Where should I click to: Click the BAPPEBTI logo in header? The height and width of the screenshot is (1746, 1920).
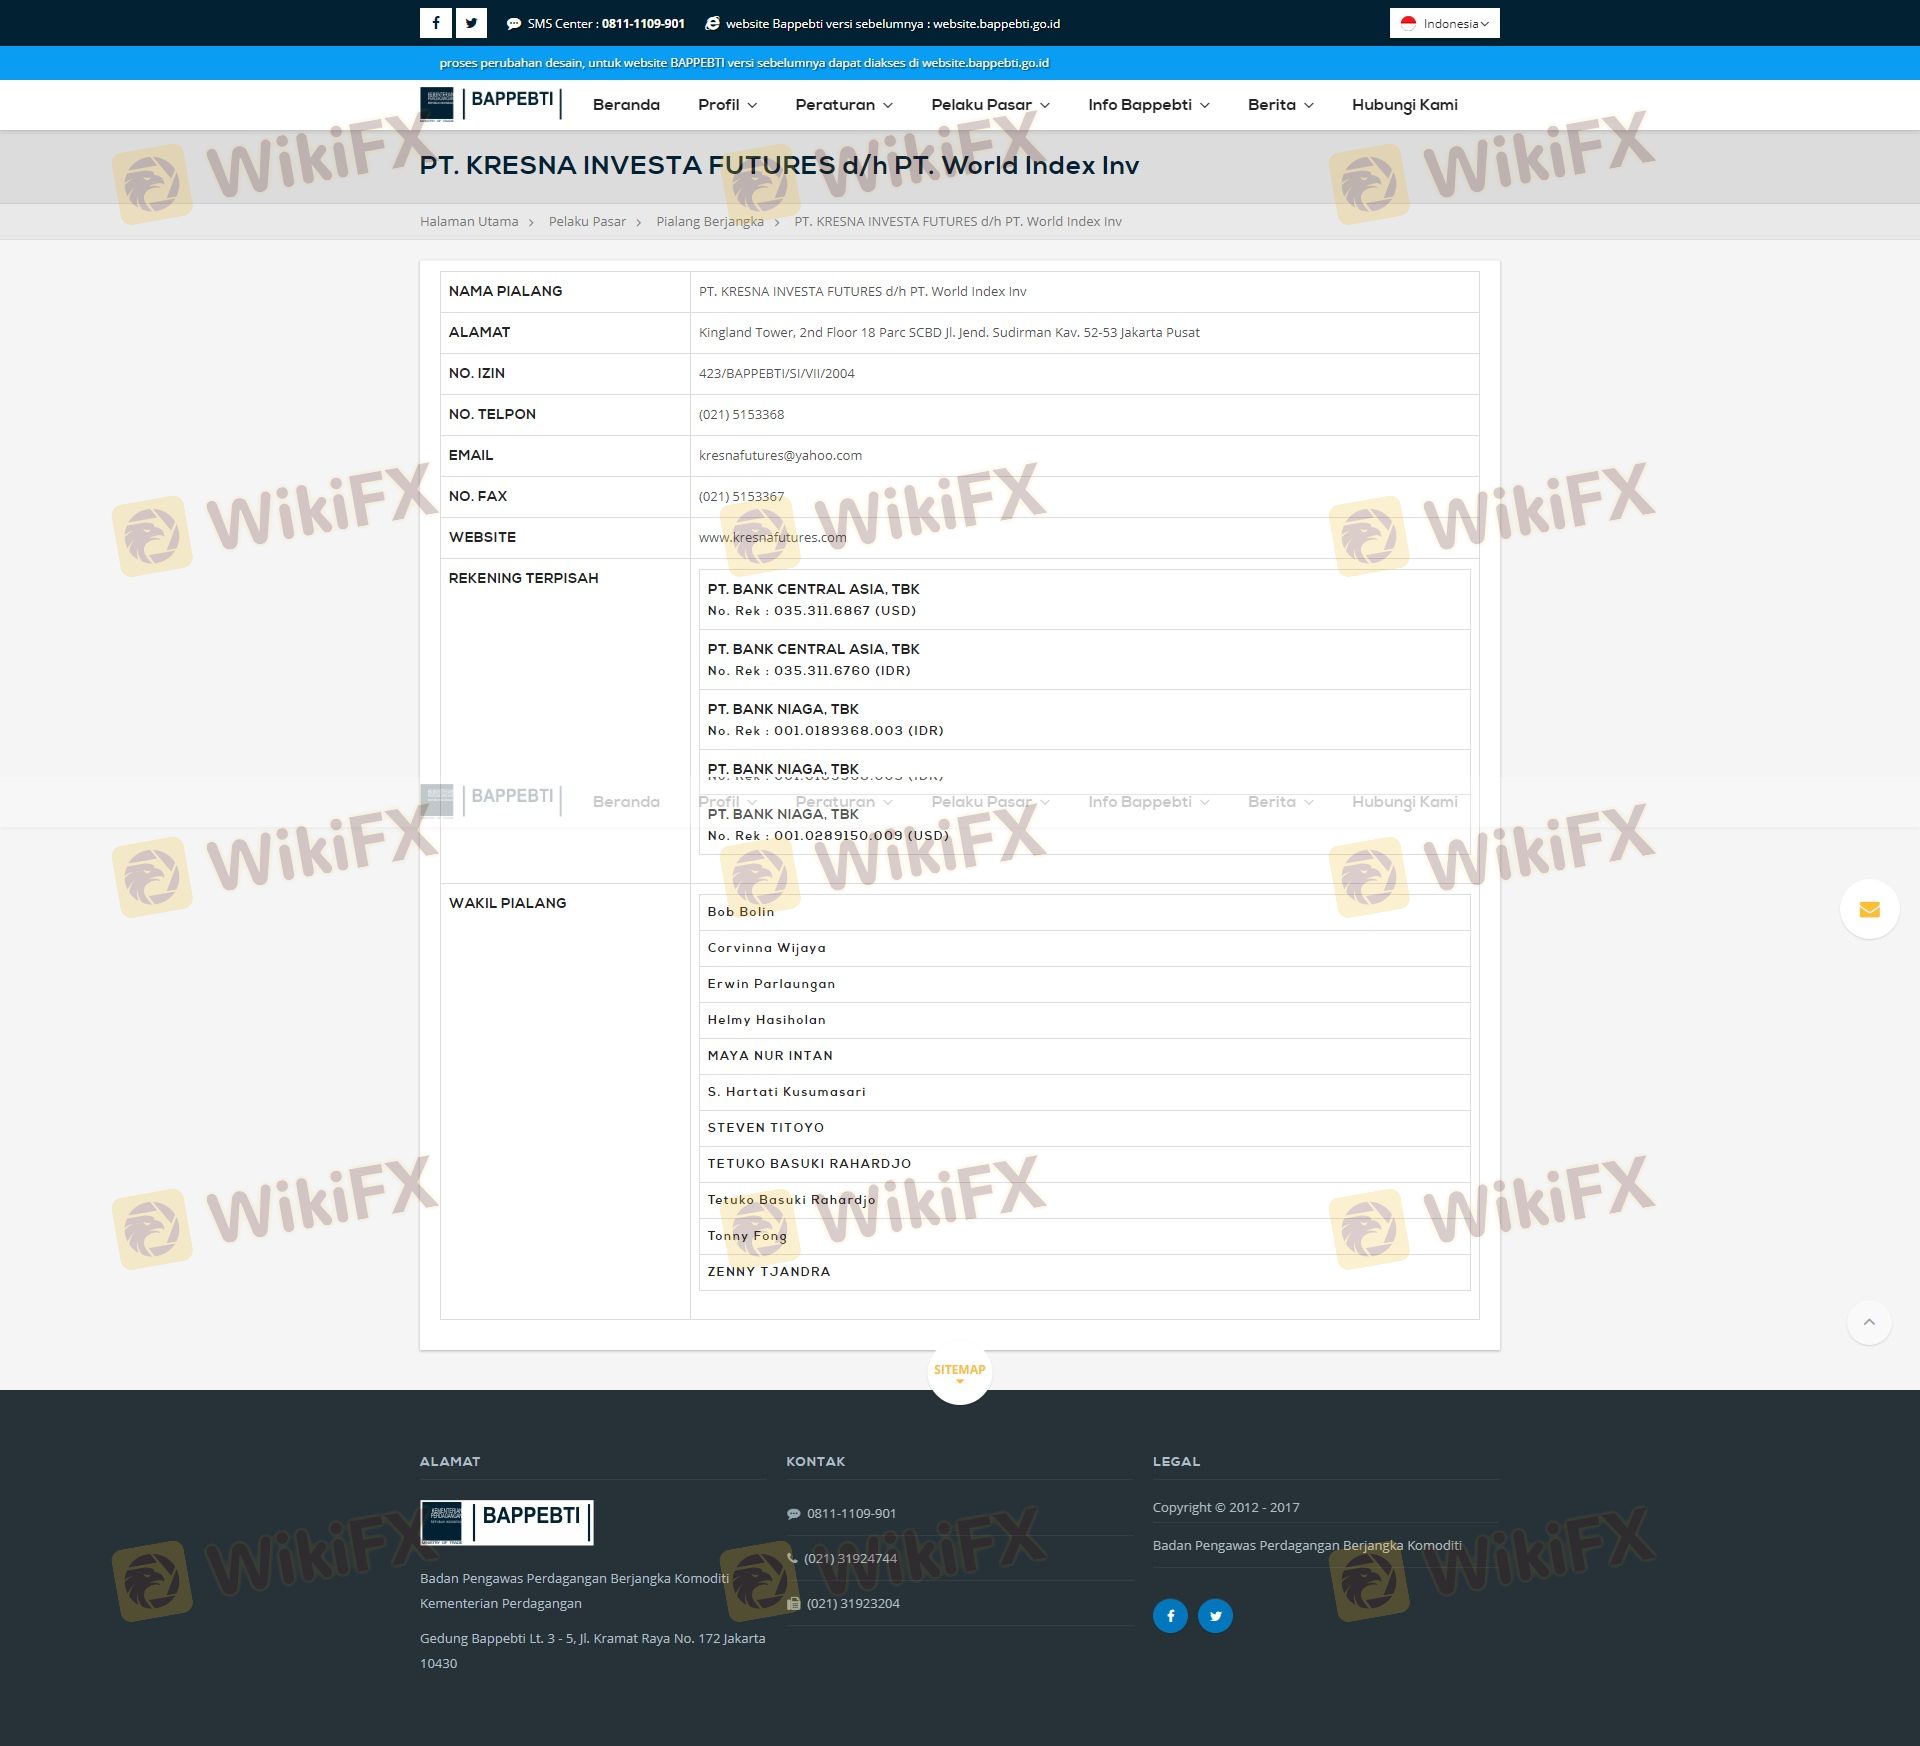(490, 103)
